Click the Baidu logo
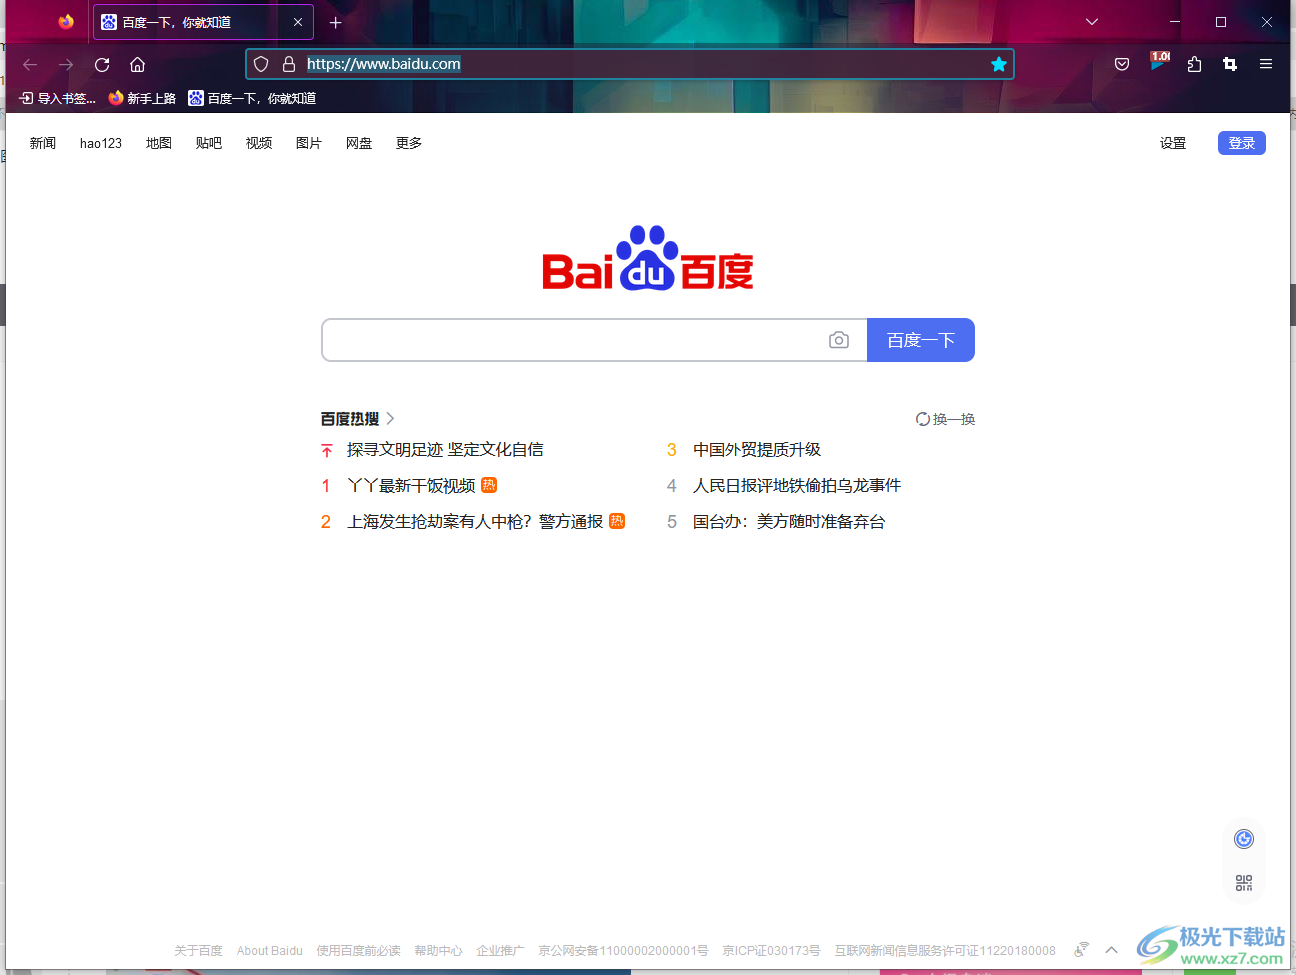 (648, 258)
